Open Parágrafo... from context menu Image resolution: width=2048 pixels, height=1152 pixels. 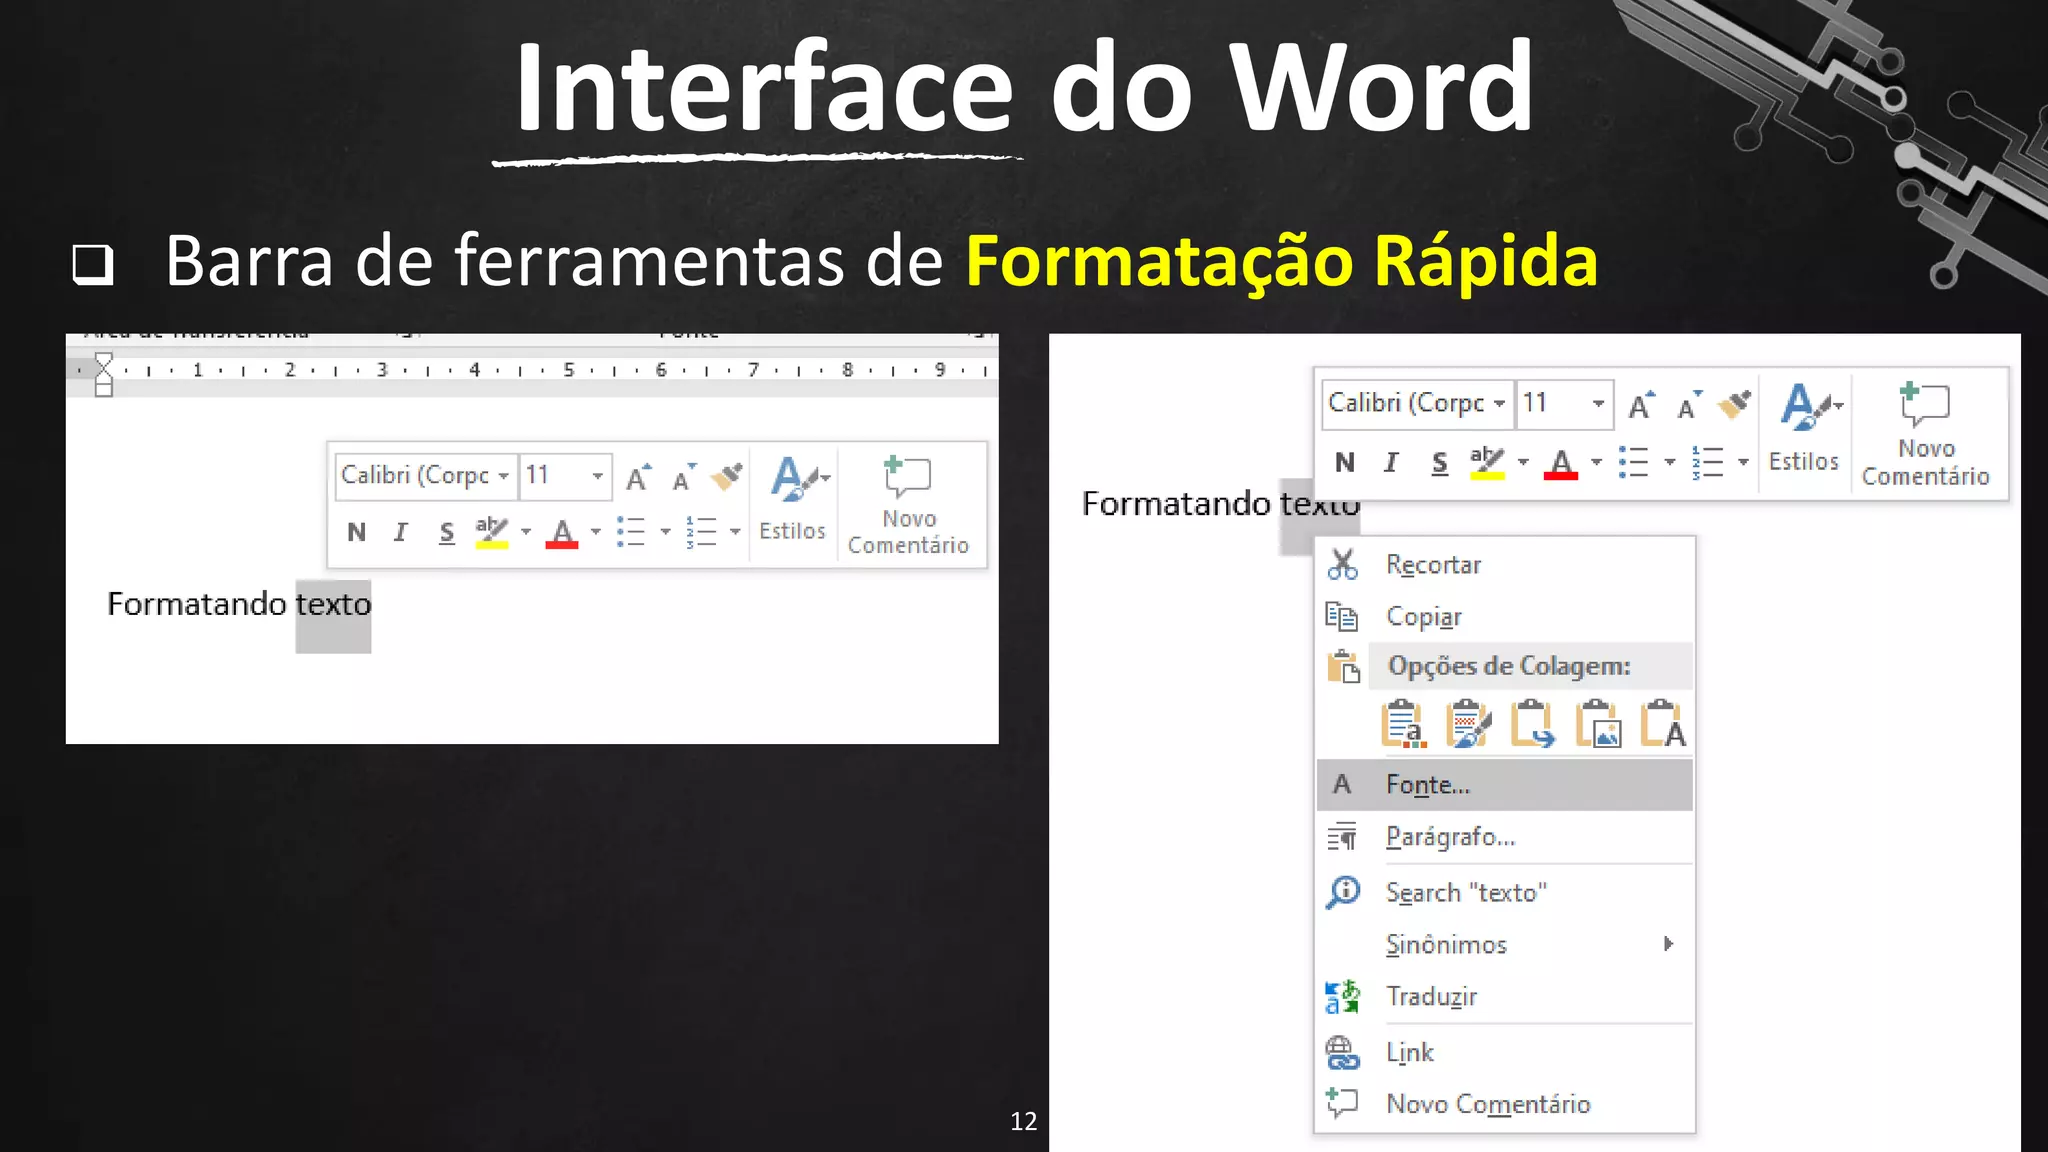(x=1505, y=837)
